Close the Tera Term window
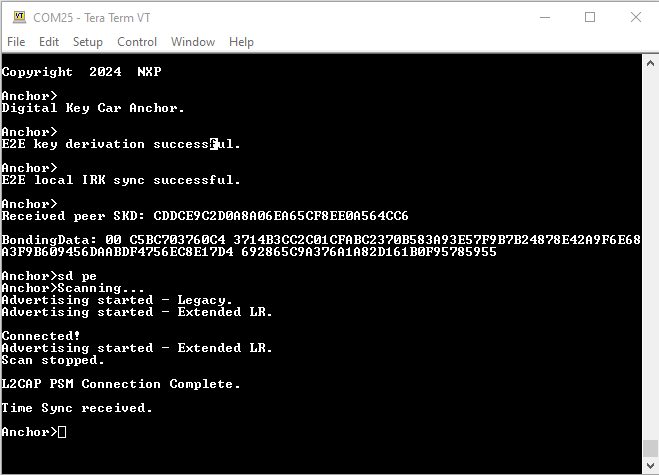659x475 pixels. pyautogui.click(x=636, y=17)
